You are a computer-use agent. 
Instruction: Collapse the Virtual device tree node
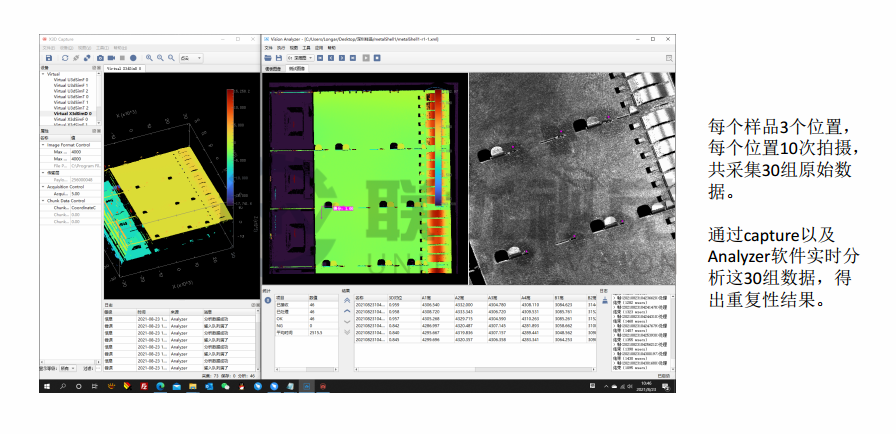pos(43,74)
